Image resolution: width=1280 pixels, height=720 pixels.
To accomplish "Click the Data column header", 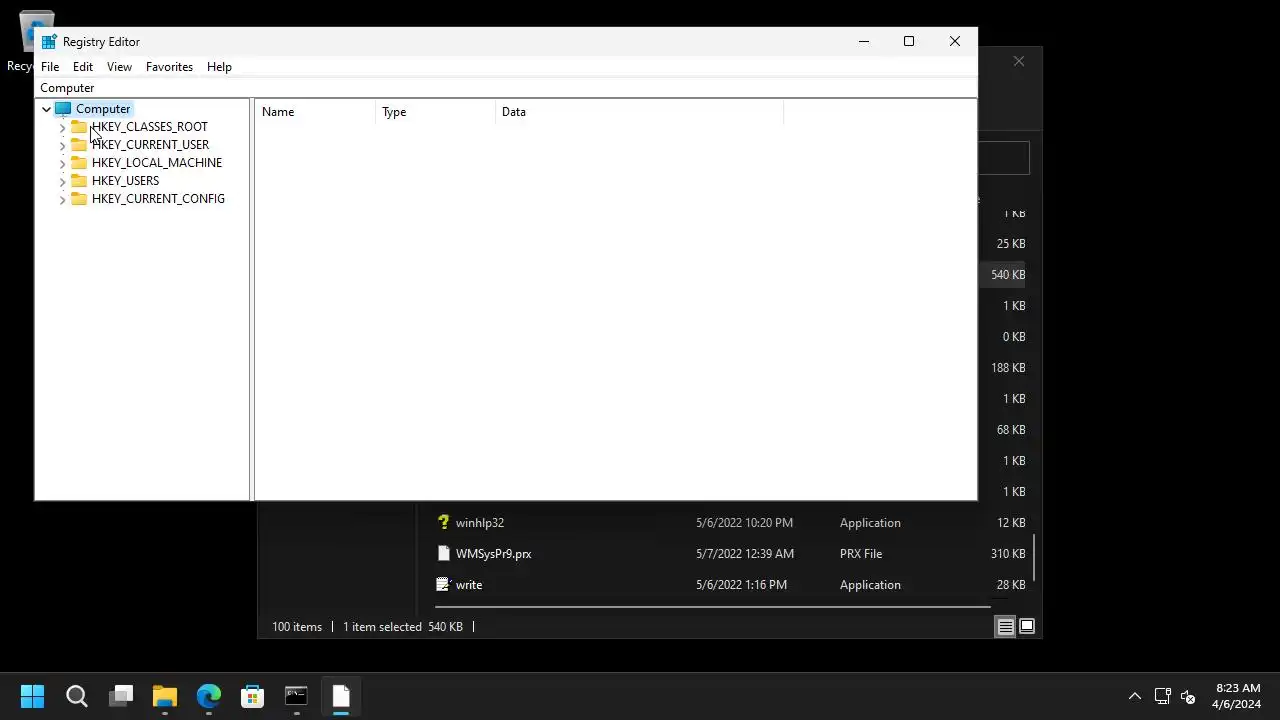I will point(639,112).
